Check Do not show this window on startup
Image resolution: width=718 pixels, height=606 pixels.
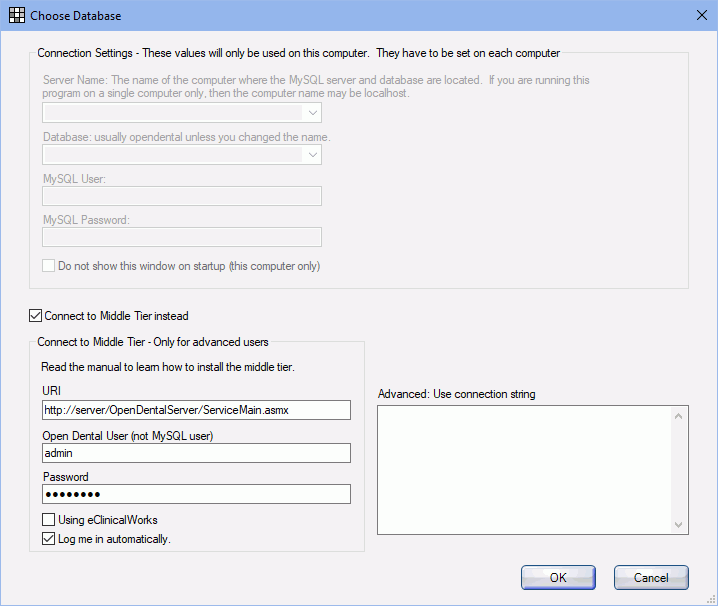coord(49,266)
